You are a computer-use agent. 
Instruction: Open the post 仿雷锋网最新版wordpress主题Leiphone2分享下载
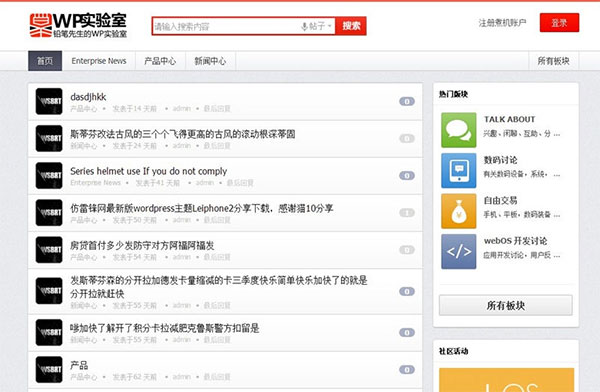pos(202,208)
